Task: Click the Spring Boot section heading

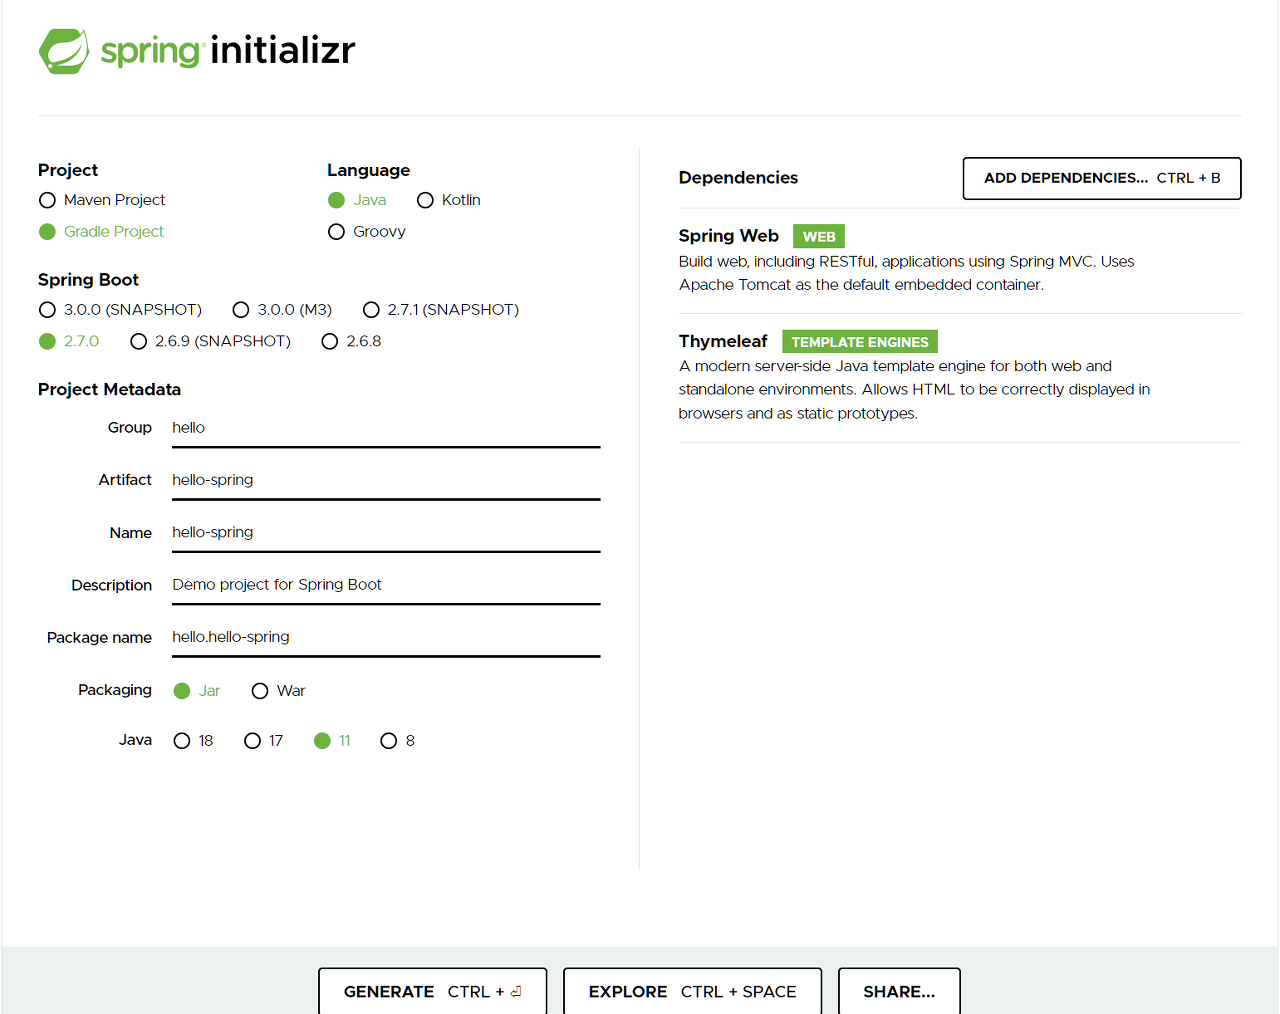Action: (x=88, y=280)
